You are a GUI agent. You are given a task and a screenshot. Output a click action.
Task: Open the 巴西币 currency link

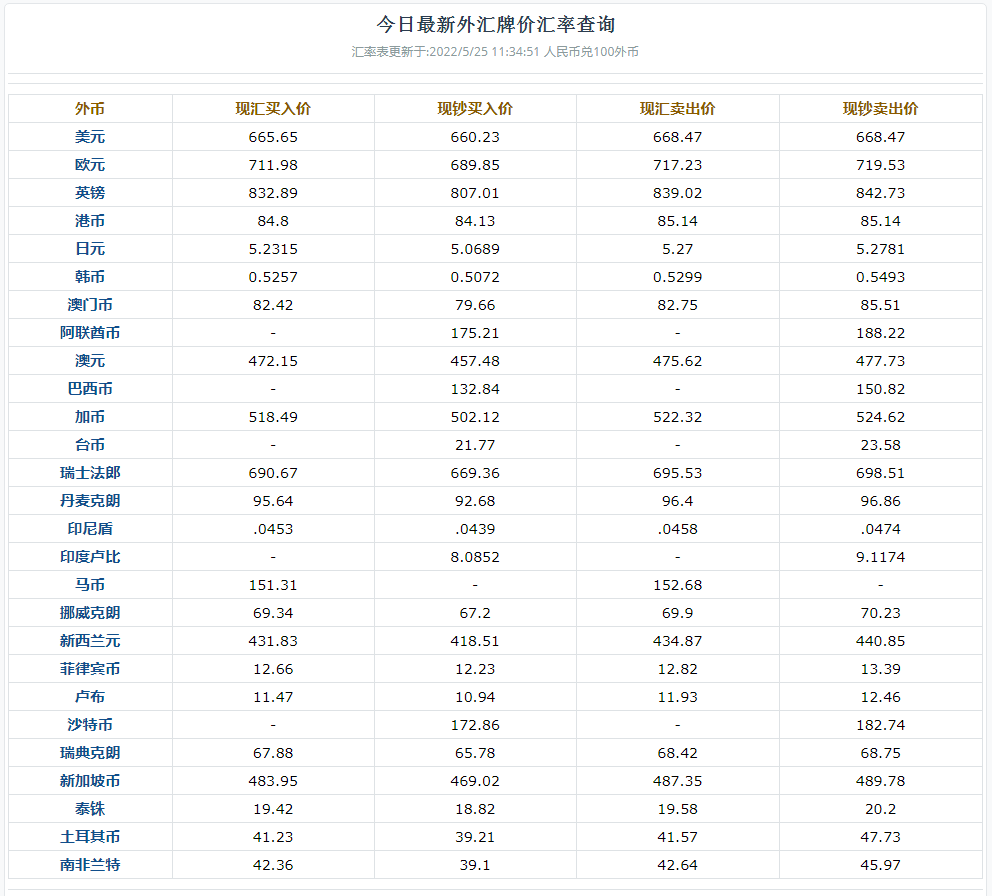[x=90, y=389]
